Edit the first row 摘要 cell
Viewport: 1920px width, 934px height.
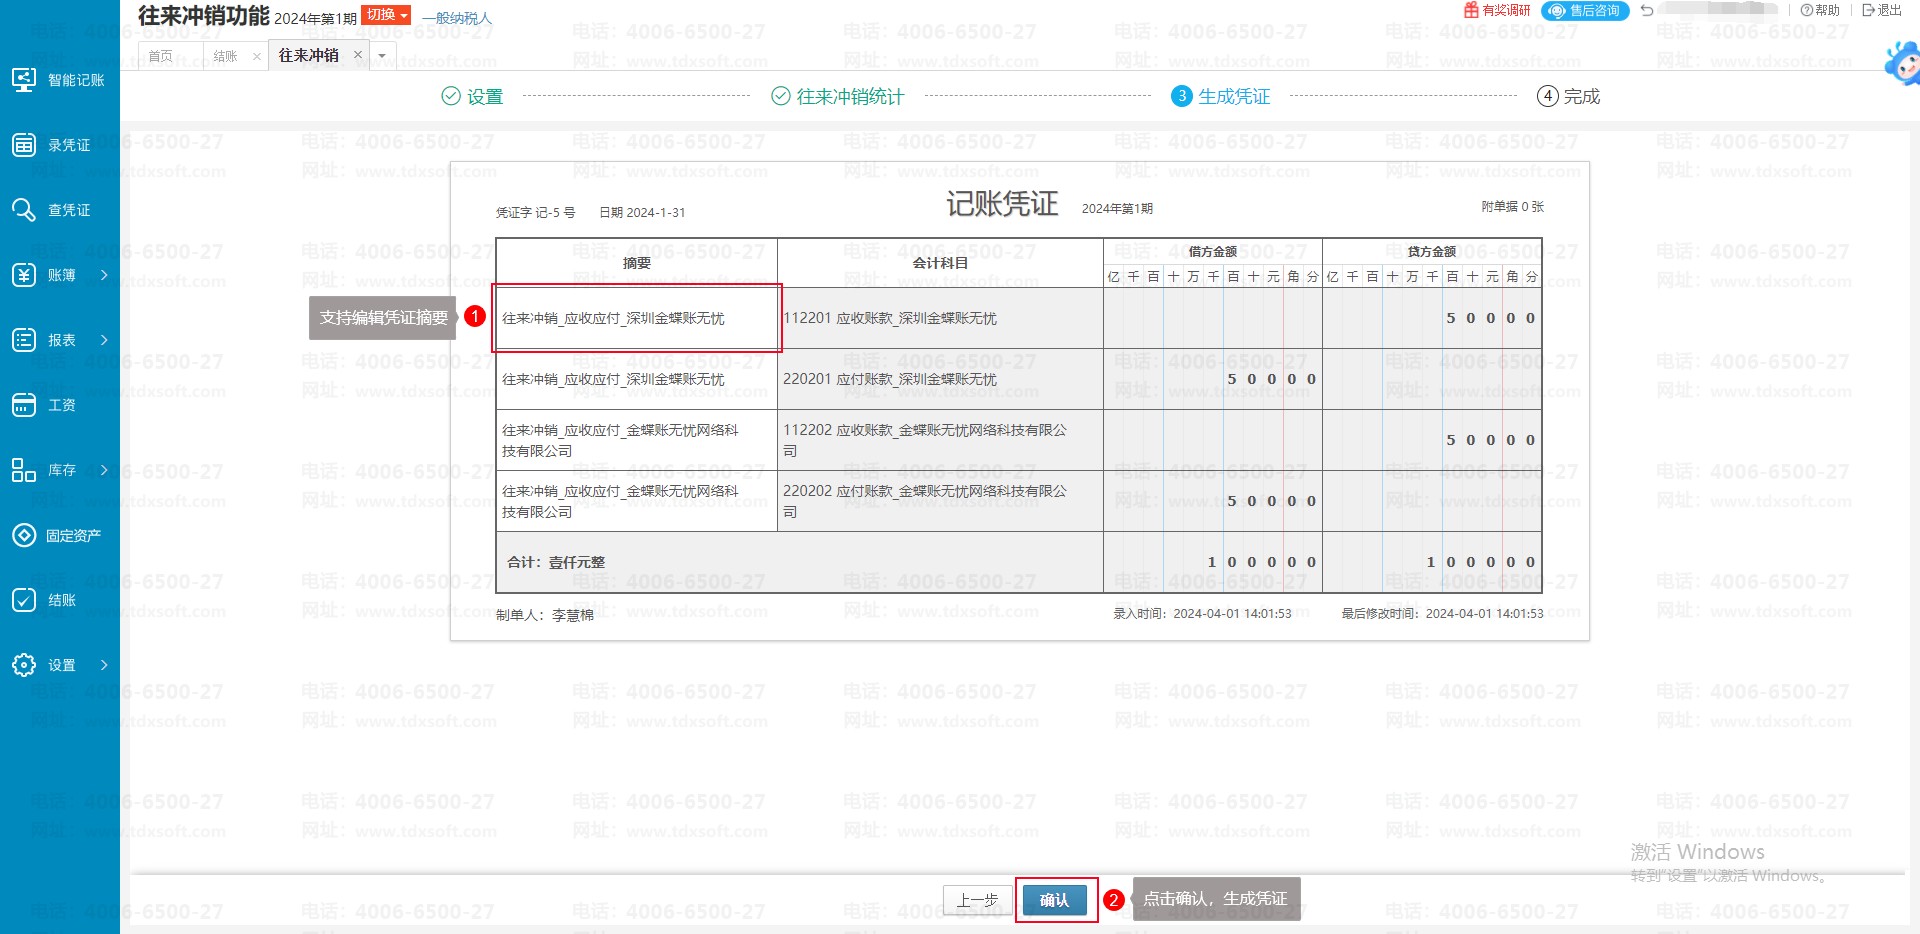(636, 318)
